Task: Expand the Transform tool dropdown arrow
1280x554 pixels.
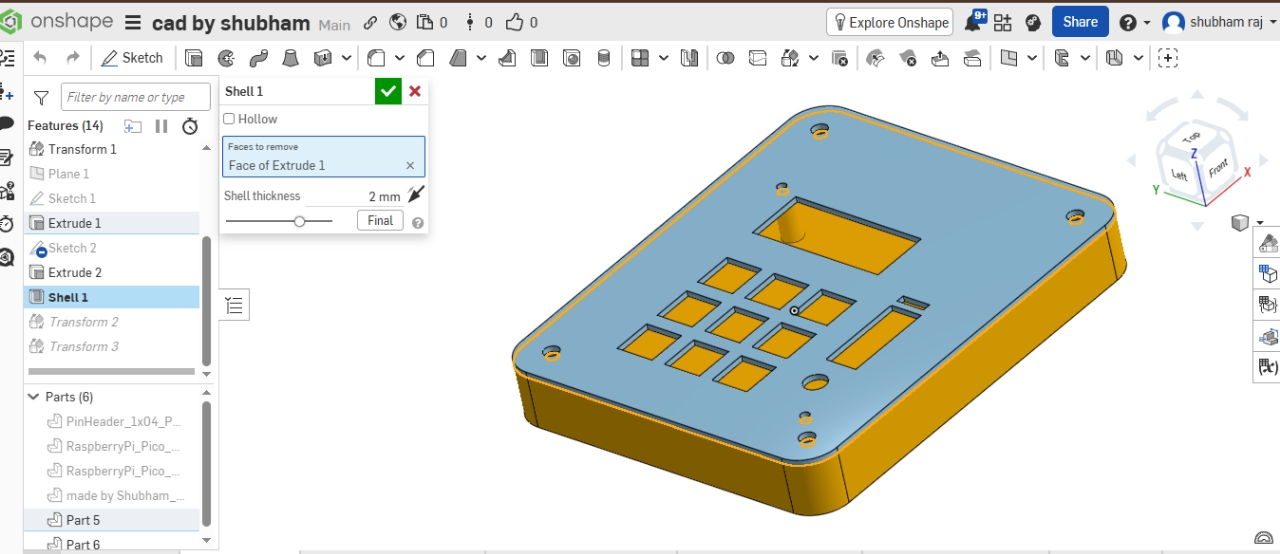Action: pyautogui.click(x=813, y=58)
